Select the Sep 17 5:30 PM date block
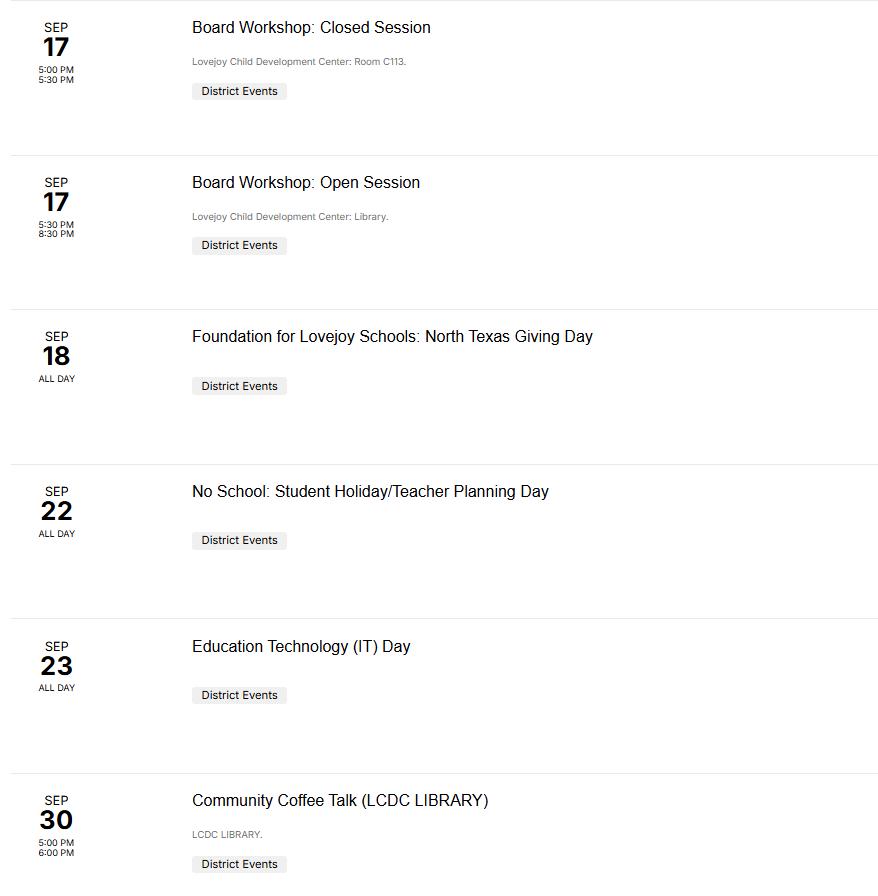Screen dimensions: 878x896 (x=56, y=207)
